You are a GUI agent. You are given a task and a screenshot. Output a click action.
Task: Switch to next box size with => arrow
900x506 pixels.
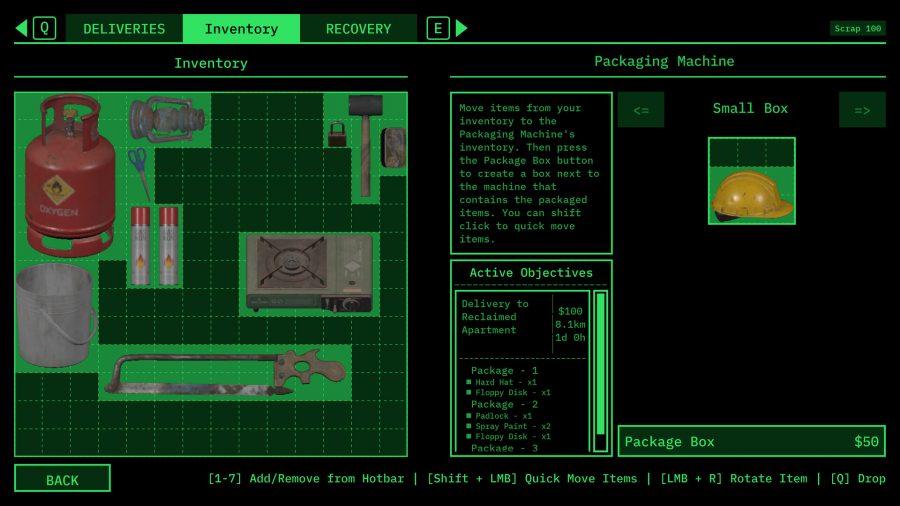pyautogui.click(x=861, y=110)
